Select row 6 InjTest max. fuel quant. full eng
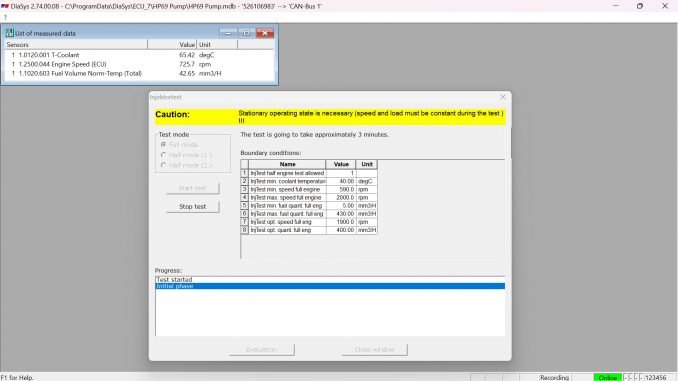 point(309,214)
